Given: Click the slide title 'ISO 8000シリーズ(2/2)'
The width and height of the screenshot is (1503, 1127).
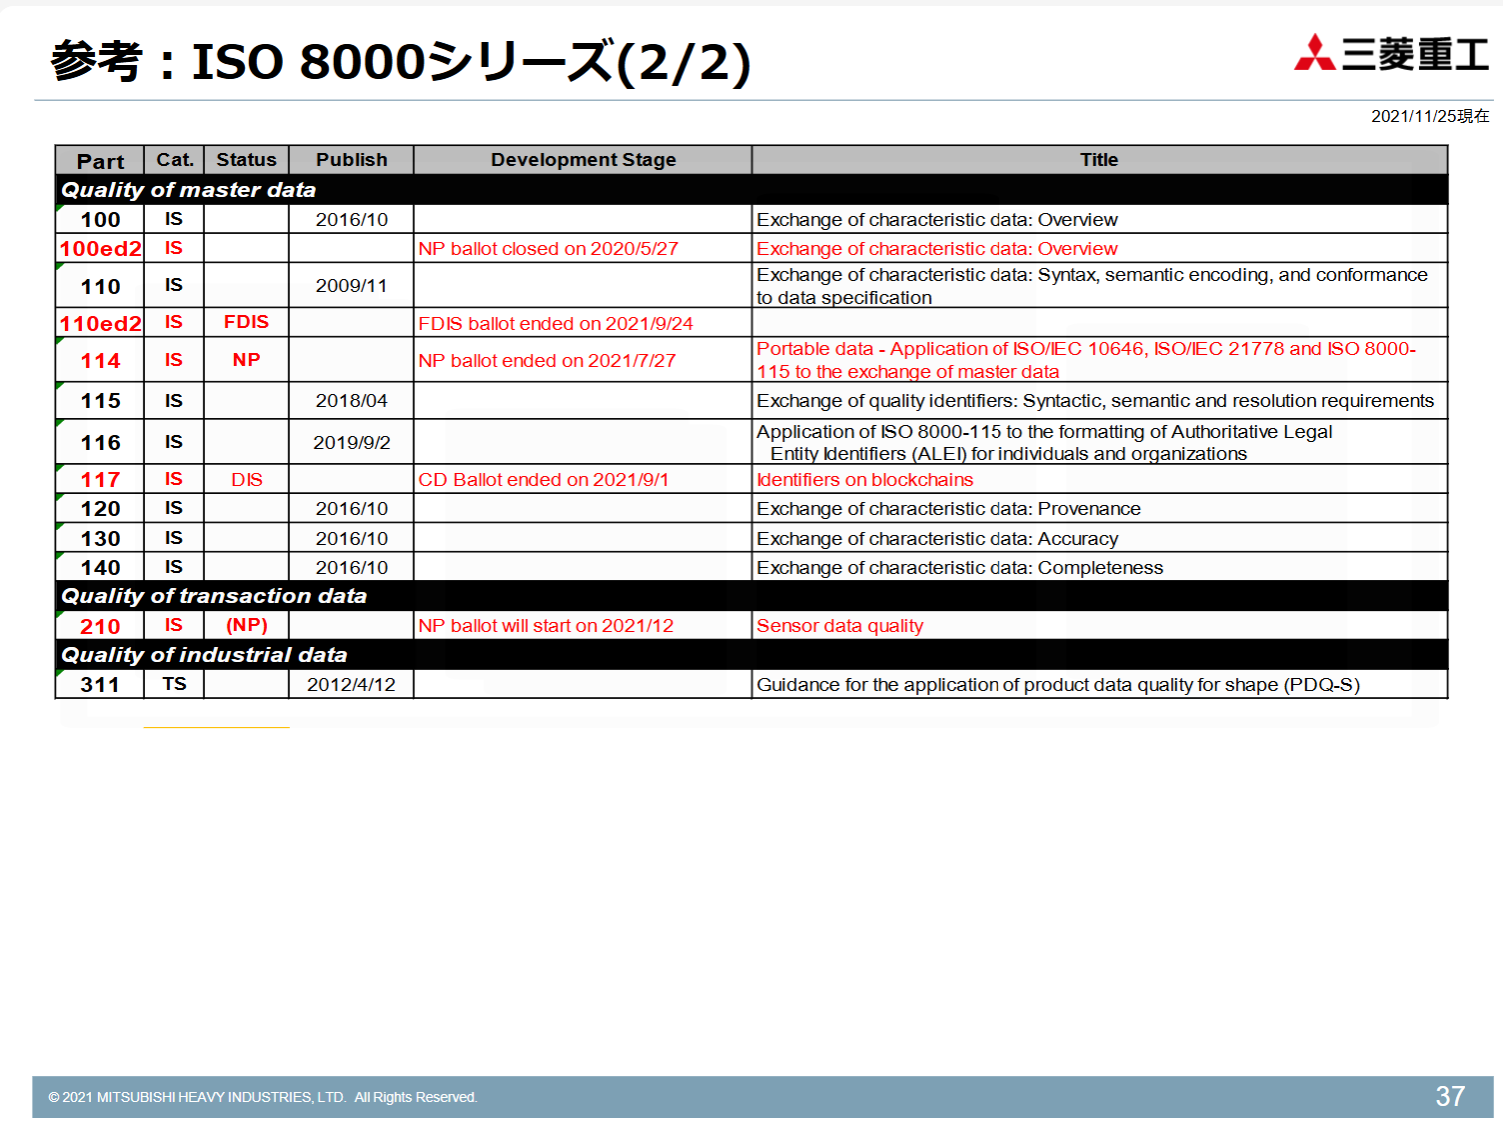Looking at the screenshot, I should point(470,62).
